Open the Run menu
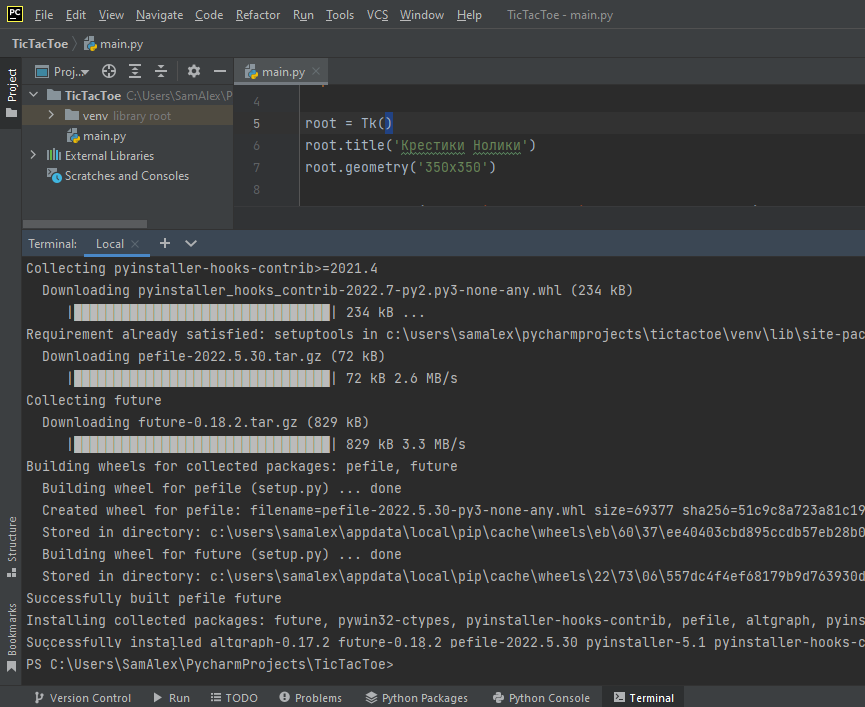 303,15
